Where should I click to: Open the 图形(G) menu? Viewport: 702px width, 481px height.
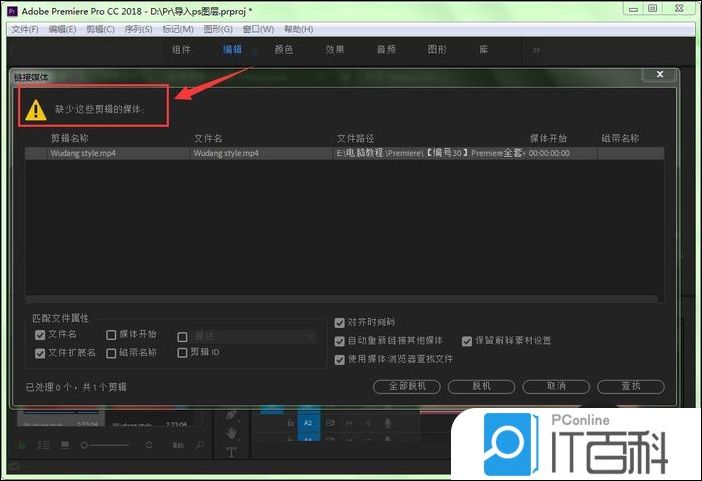pos(218,30)
